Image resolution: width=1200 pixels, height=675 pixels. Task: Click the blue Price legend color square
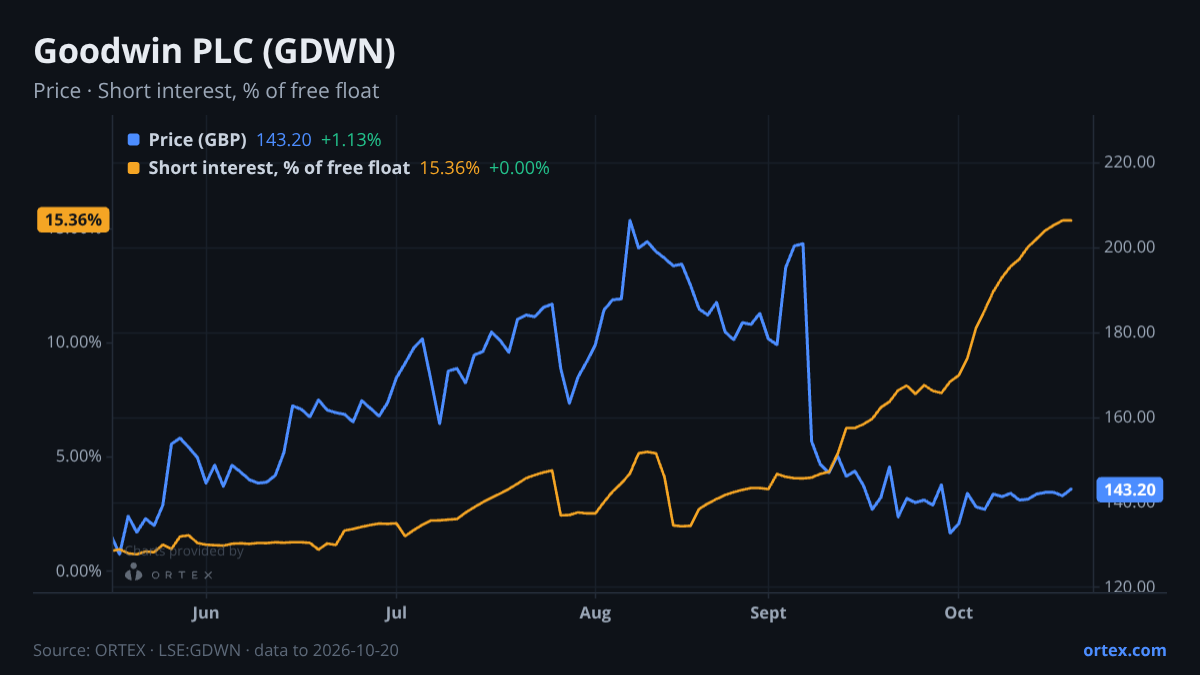click(x=134, y=139)
